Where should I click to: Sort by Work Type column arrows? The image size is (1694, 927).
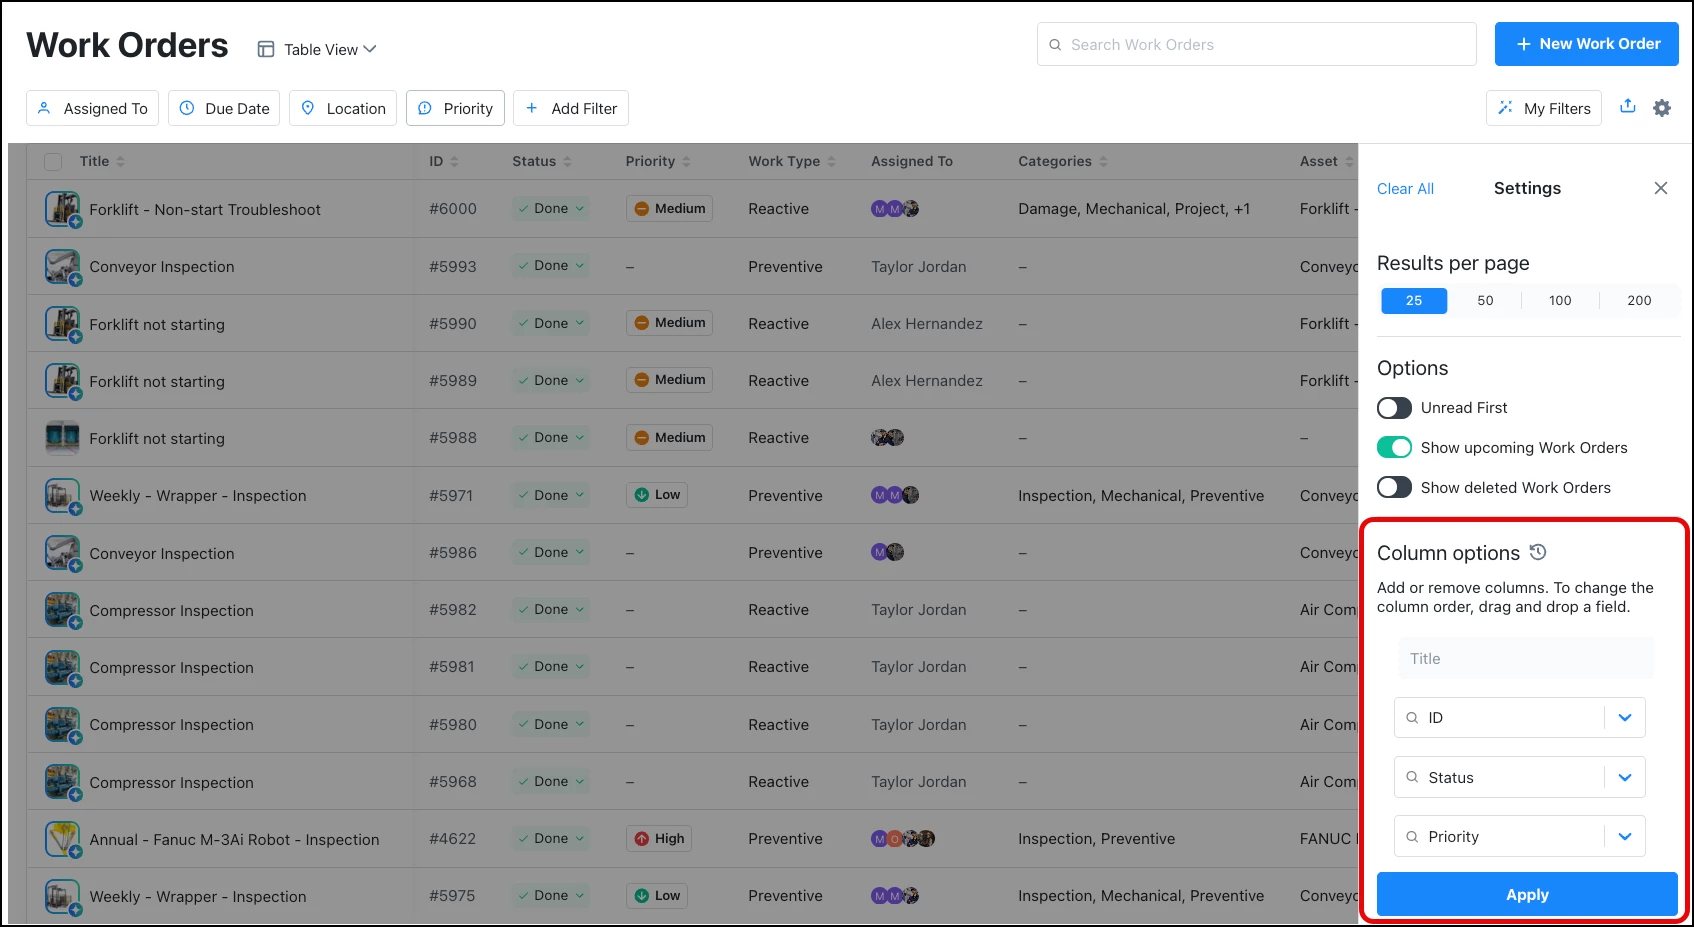(831, 161)
